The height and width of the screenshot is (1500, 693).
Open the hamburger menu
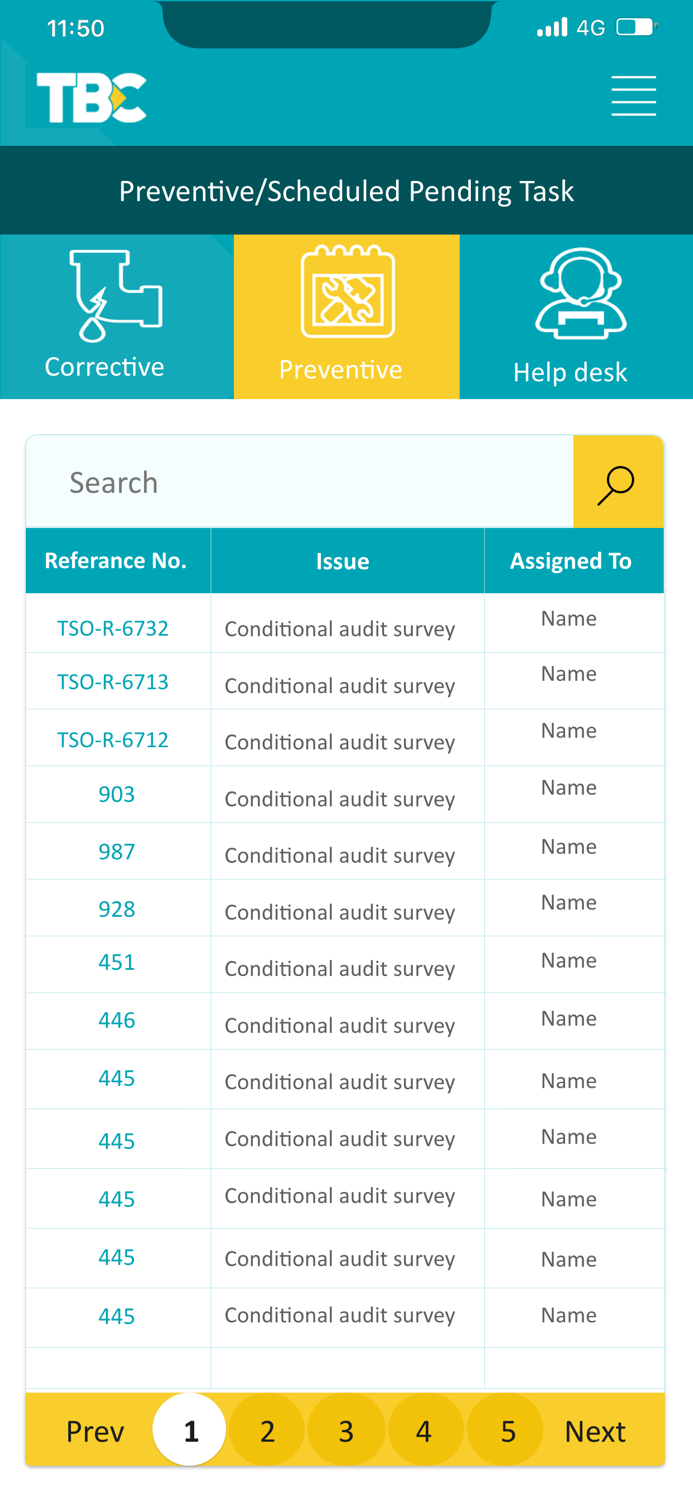pos(633,96)
